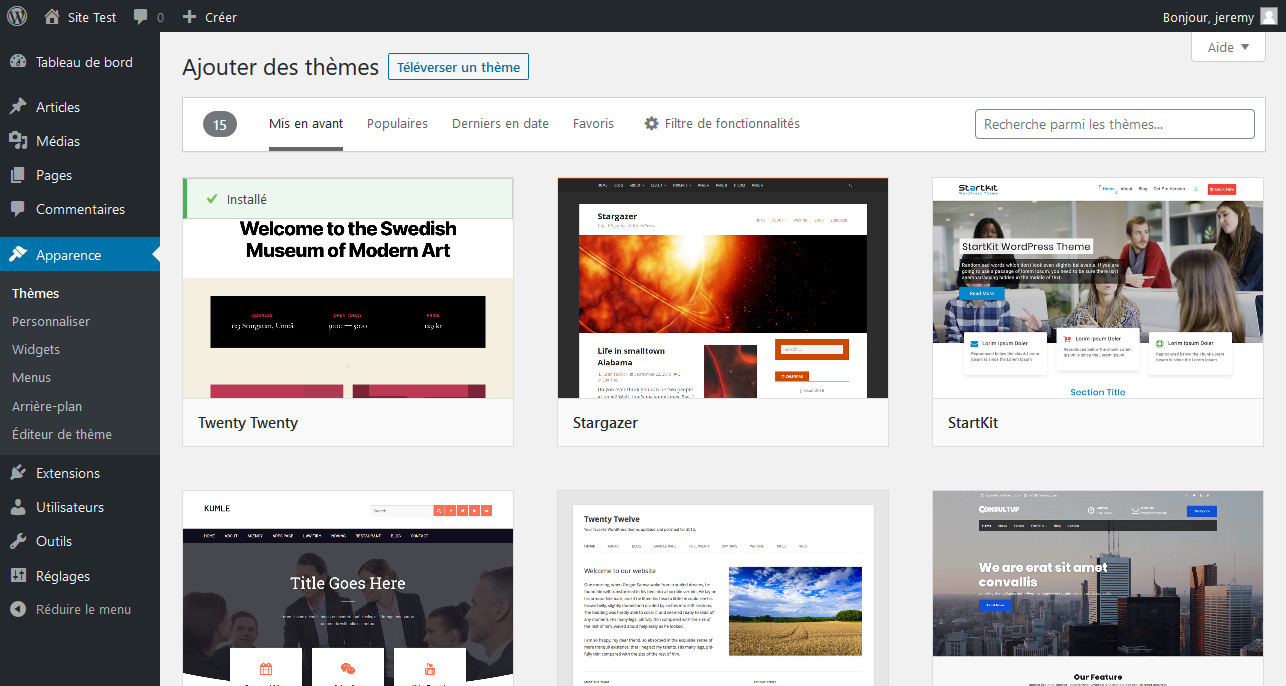Open the Tableau de bord label
This screenshot has width=1286, height=686.
click(84, 62)
